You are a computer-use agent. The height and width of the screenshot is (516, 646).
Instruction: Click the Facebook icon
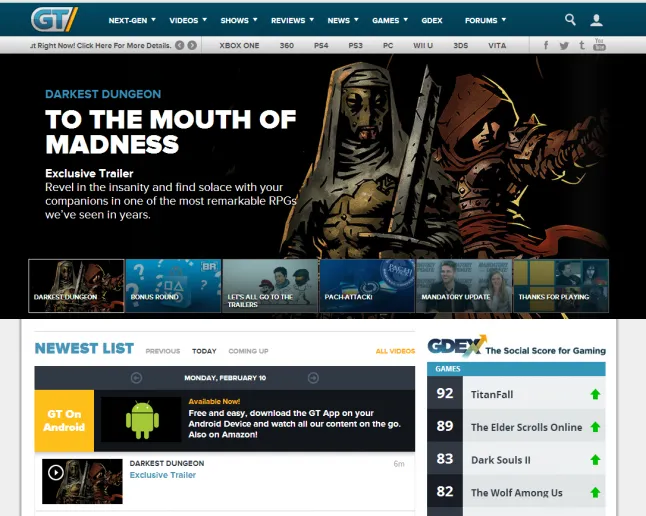546,45
